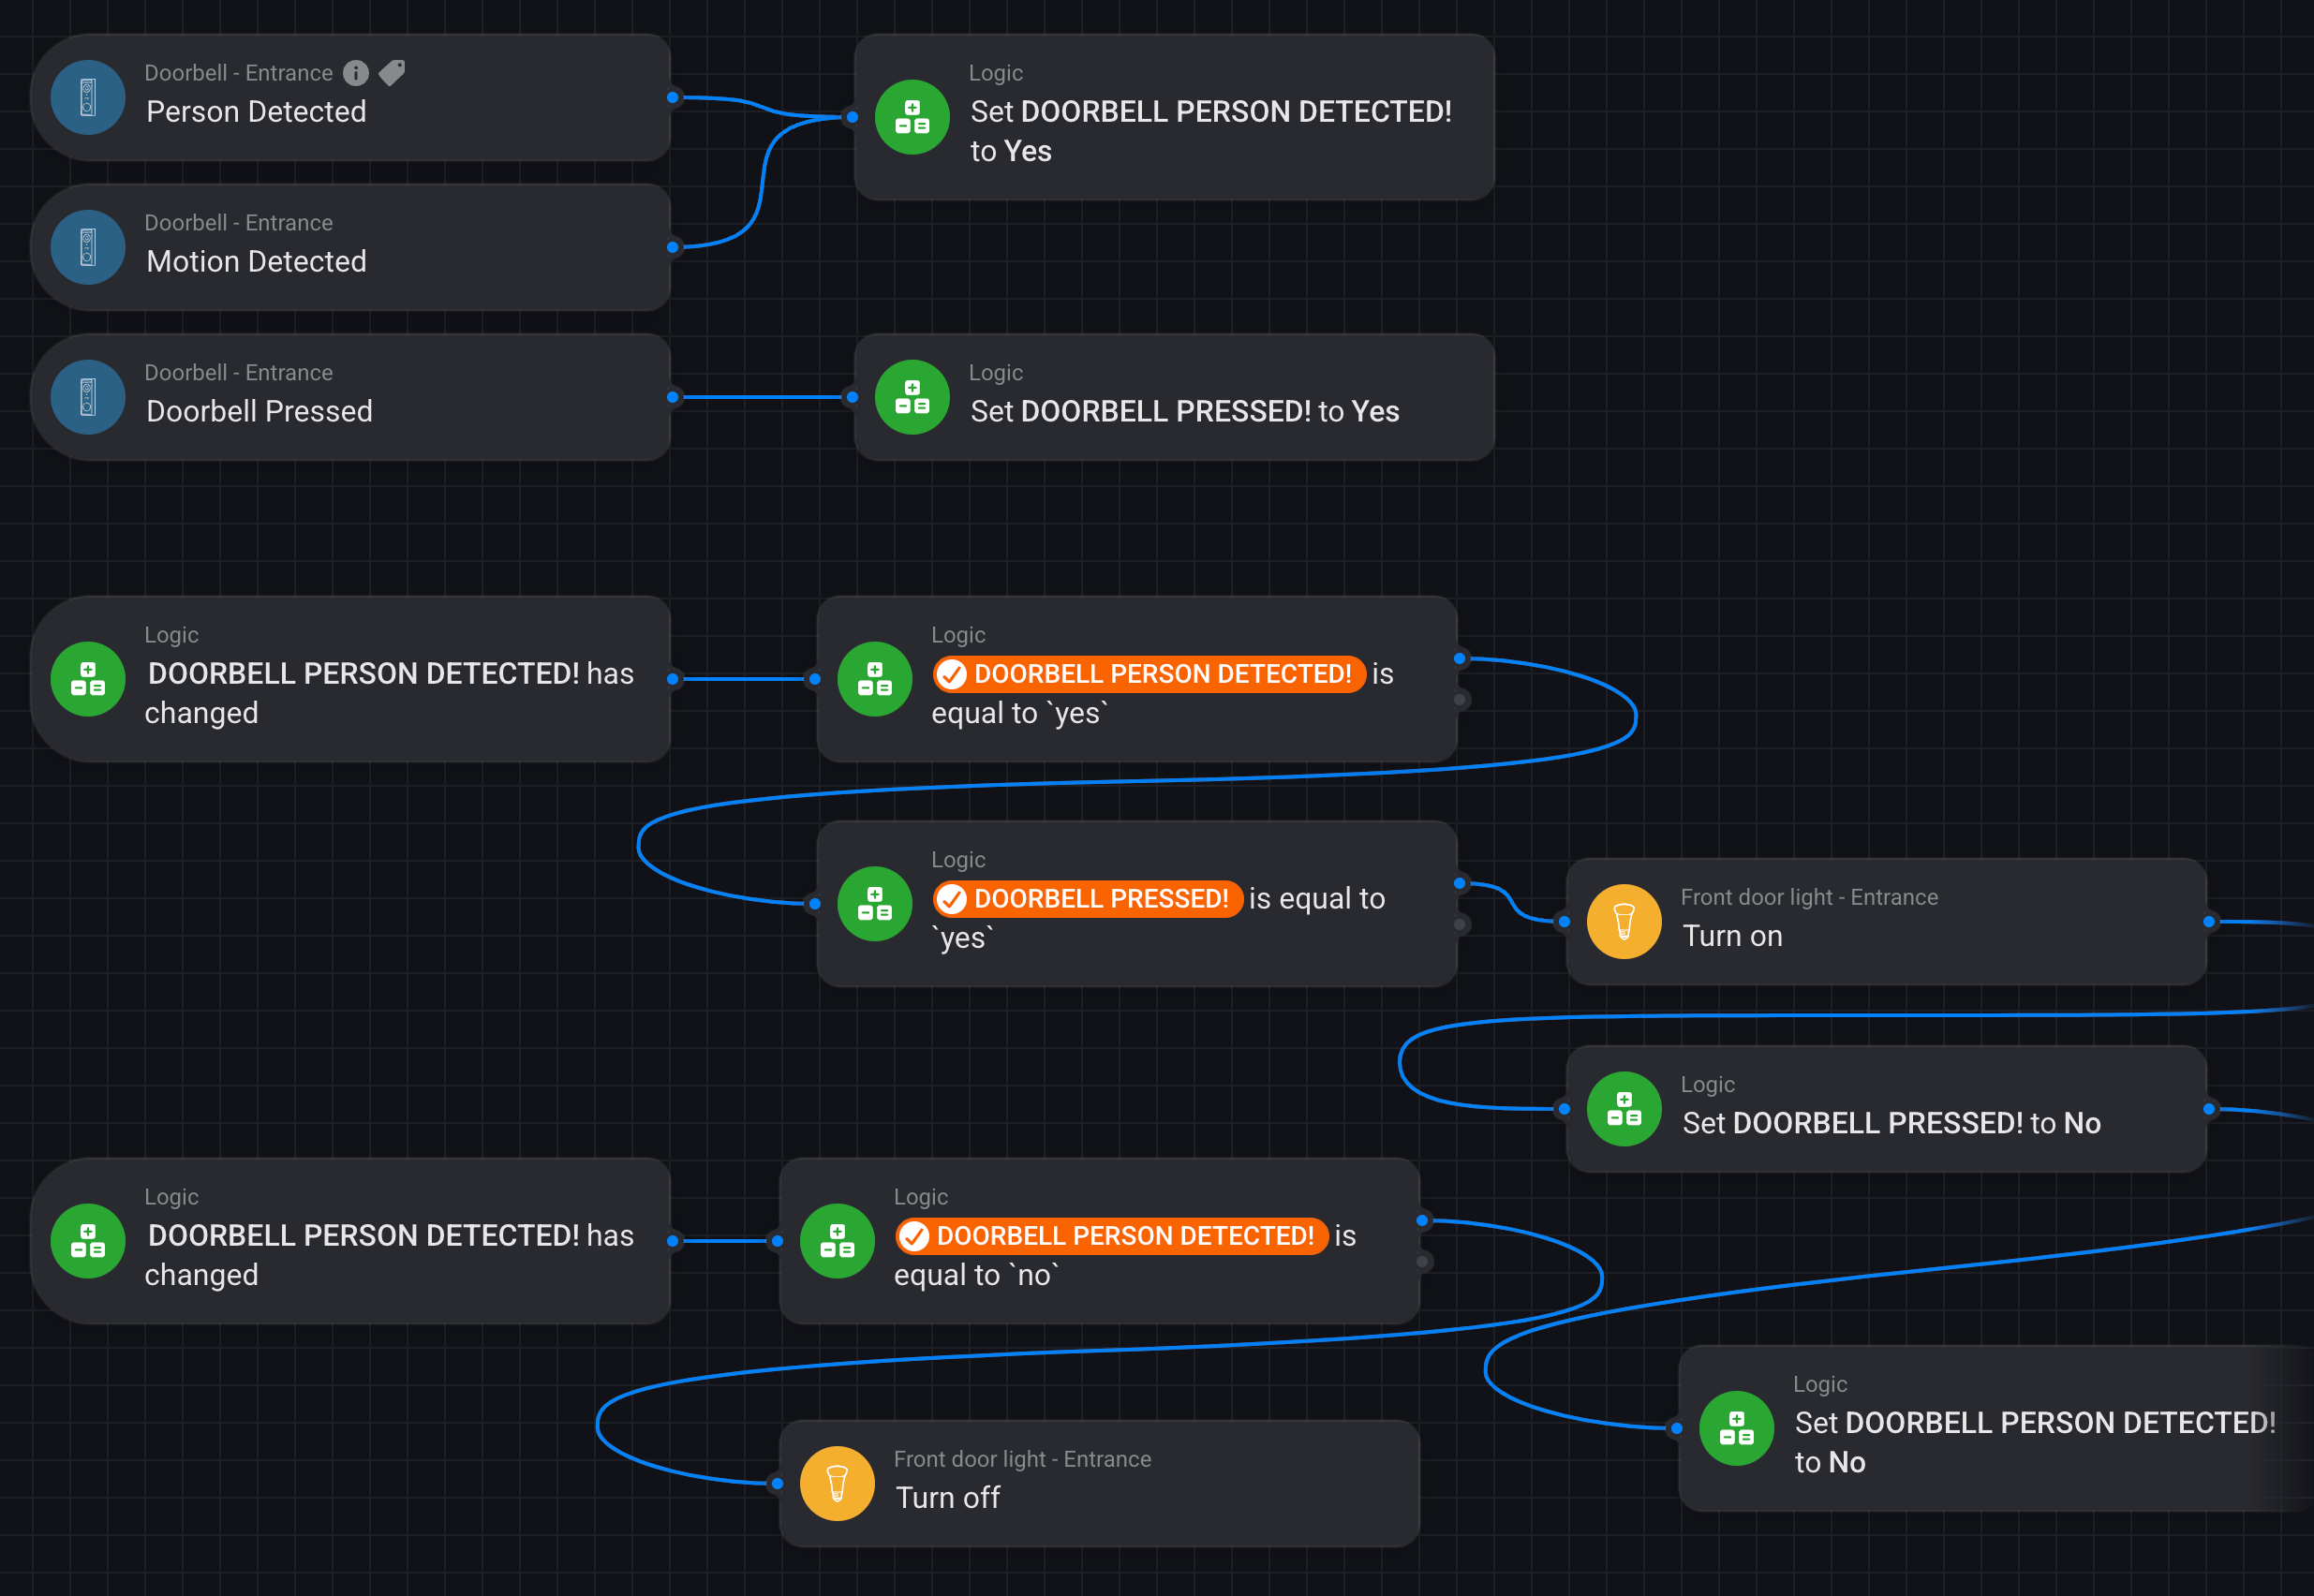Click the orange DOORBELL PRESSED! variable tag
Image resolution: width=2314 pixels, height=1596 pixels.
click(1100, 899)
